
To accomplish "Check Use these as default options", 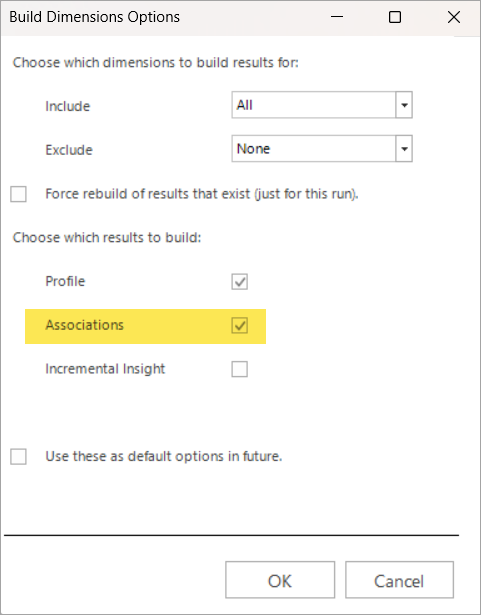I will tap(18, 457).
